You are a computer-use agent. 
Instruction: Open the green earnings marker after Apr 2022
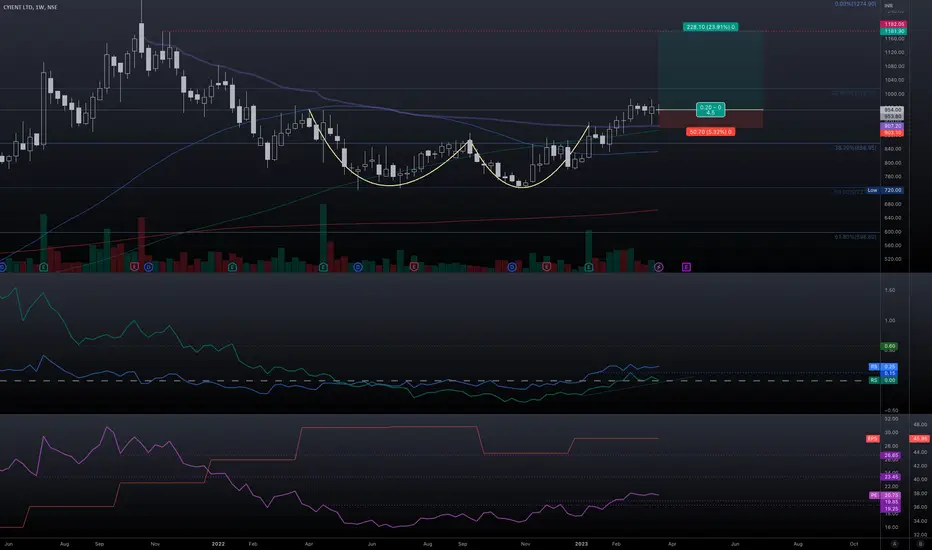click(x=323, y=268)
